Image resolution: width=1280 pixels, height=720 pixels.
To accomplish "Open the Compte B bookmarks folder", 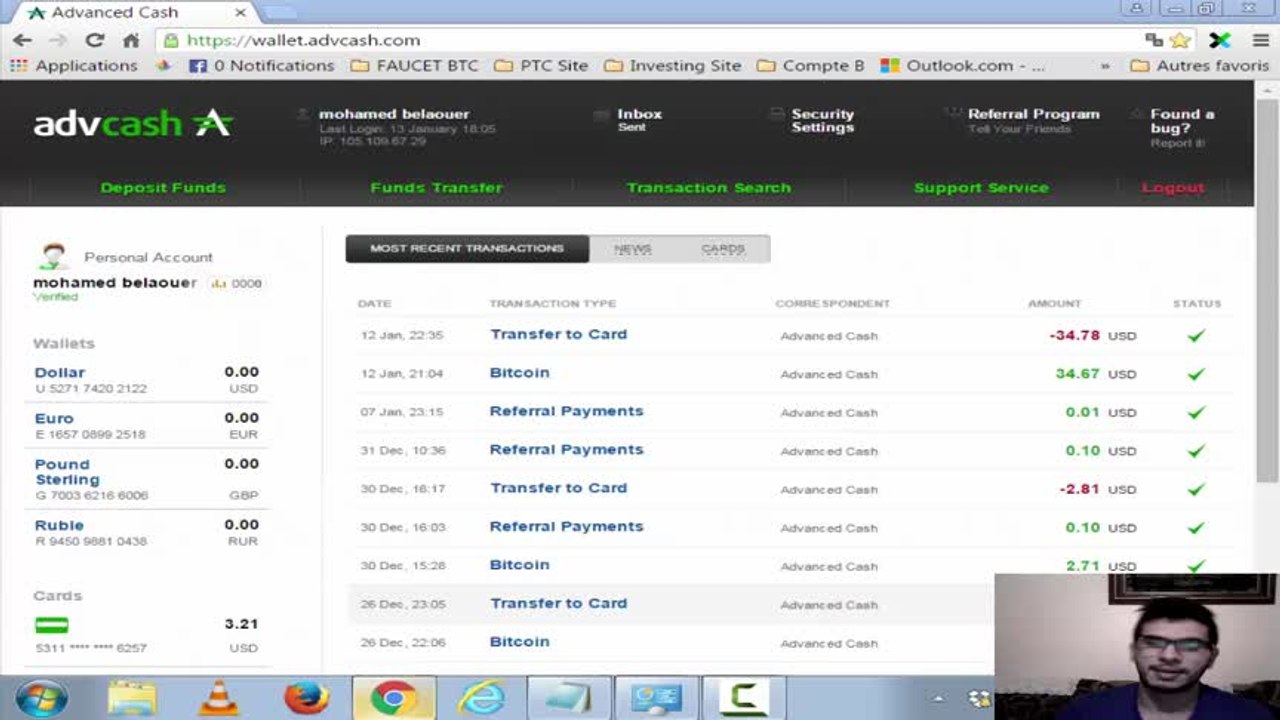I will [x=811, y=66].
